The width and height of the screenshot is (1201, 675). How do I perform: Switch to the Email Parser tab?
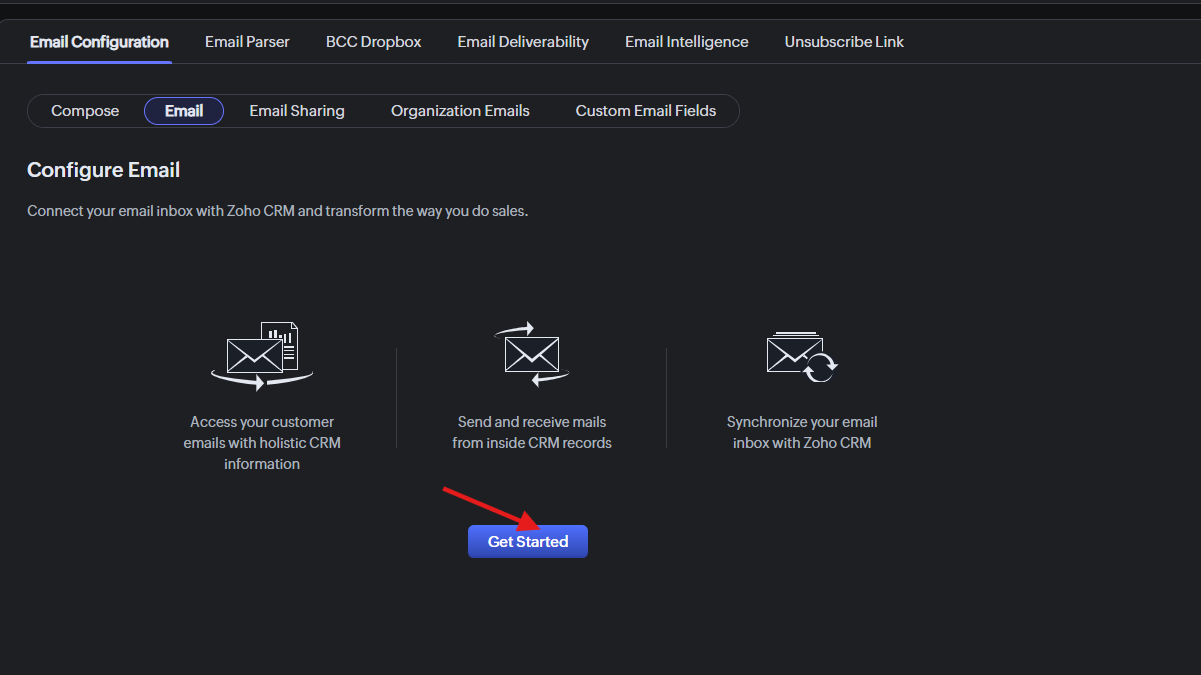[x=247, y=42]
